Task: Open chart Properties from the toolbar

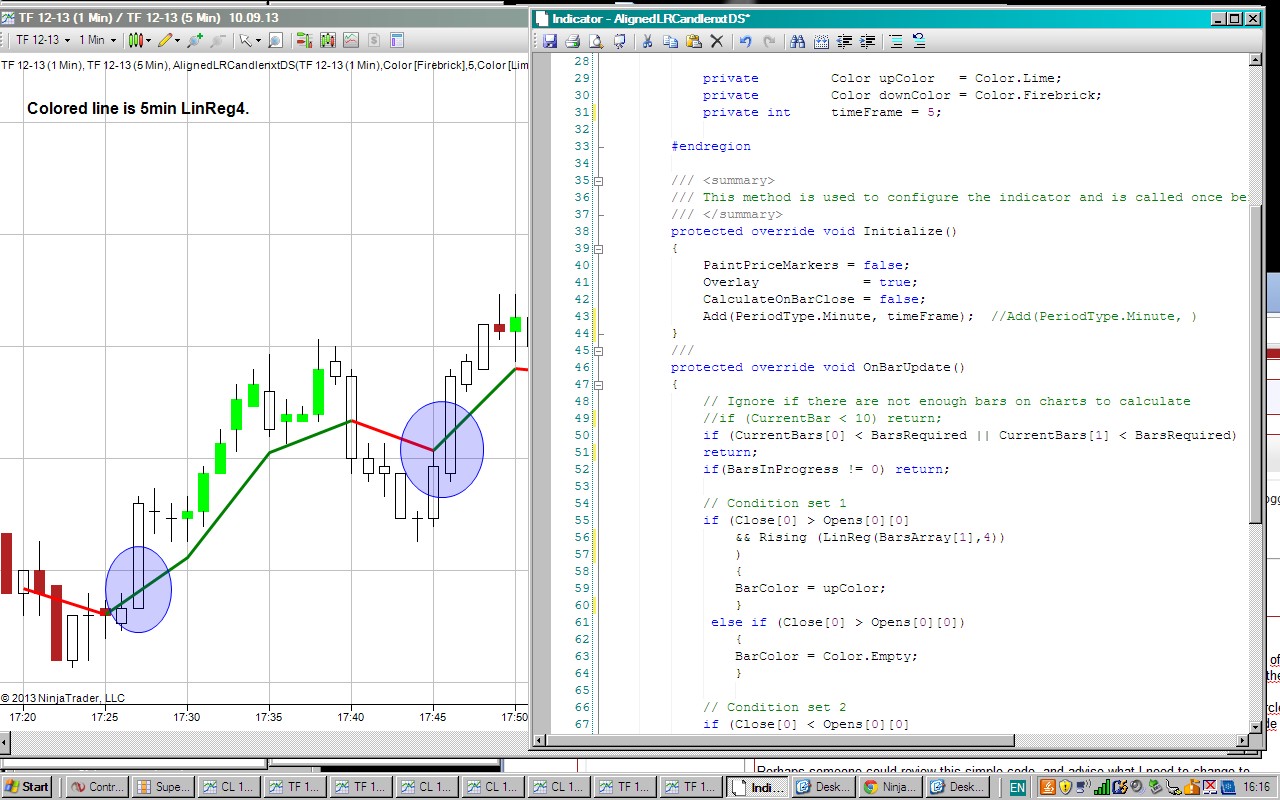Action: [x=396, y=40]
